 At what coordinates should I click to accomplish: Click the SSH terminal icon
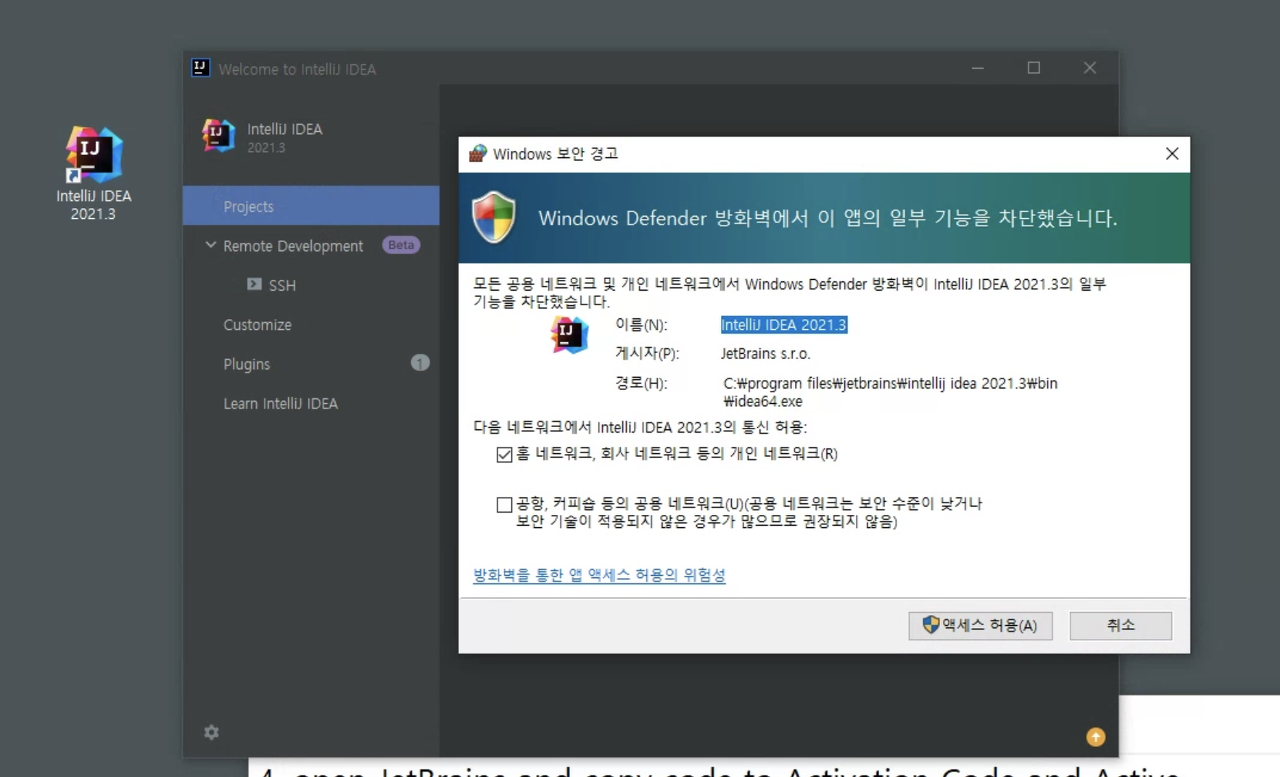pos(254,285)
